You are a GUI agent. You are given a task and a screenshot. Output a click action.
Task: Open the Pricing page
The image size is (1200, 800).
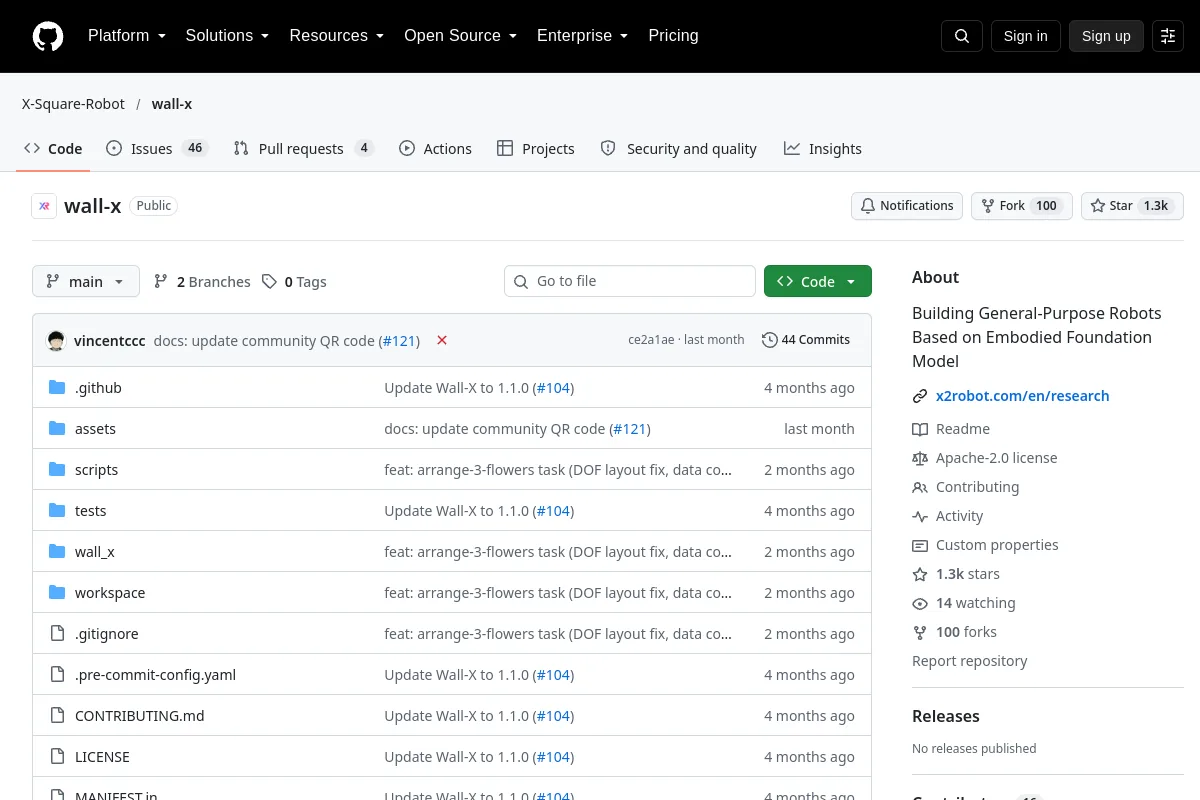(x=673, y=36)
